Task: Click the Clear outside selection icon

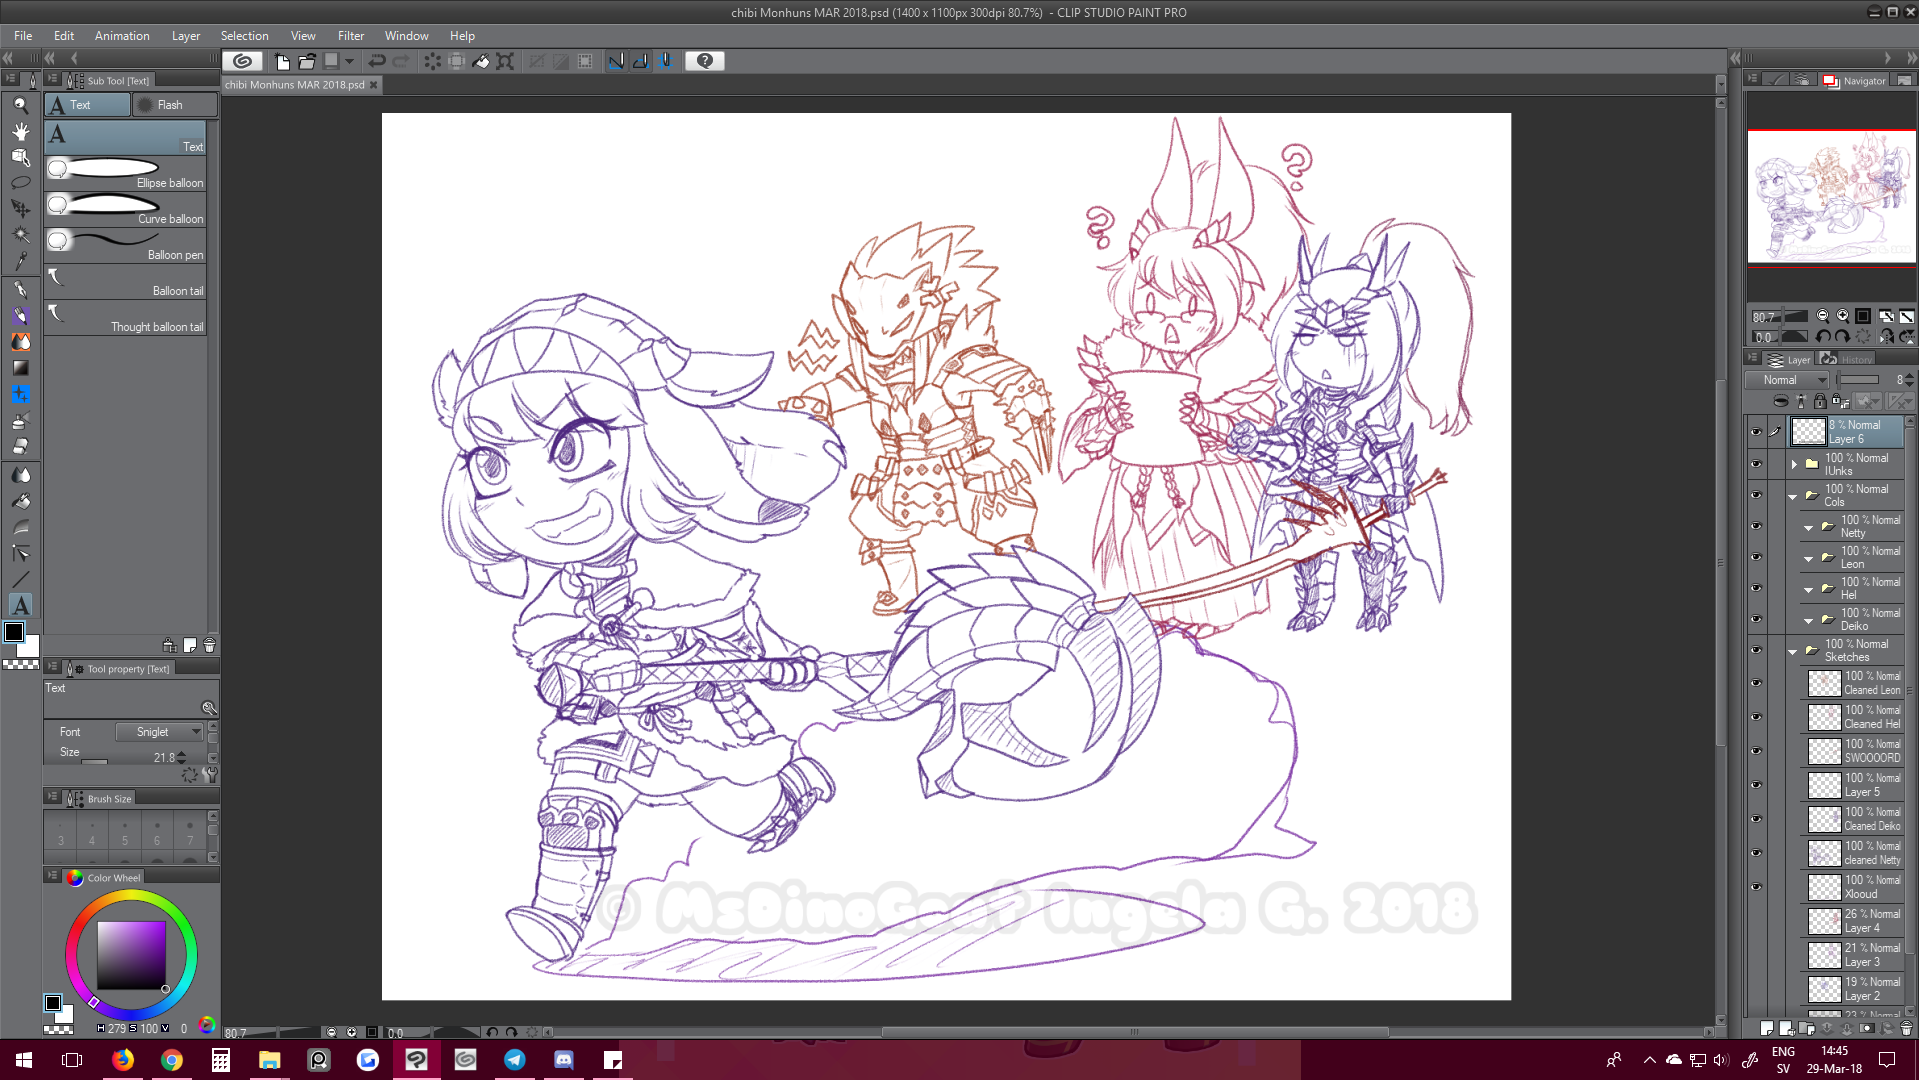Action: 456,61
